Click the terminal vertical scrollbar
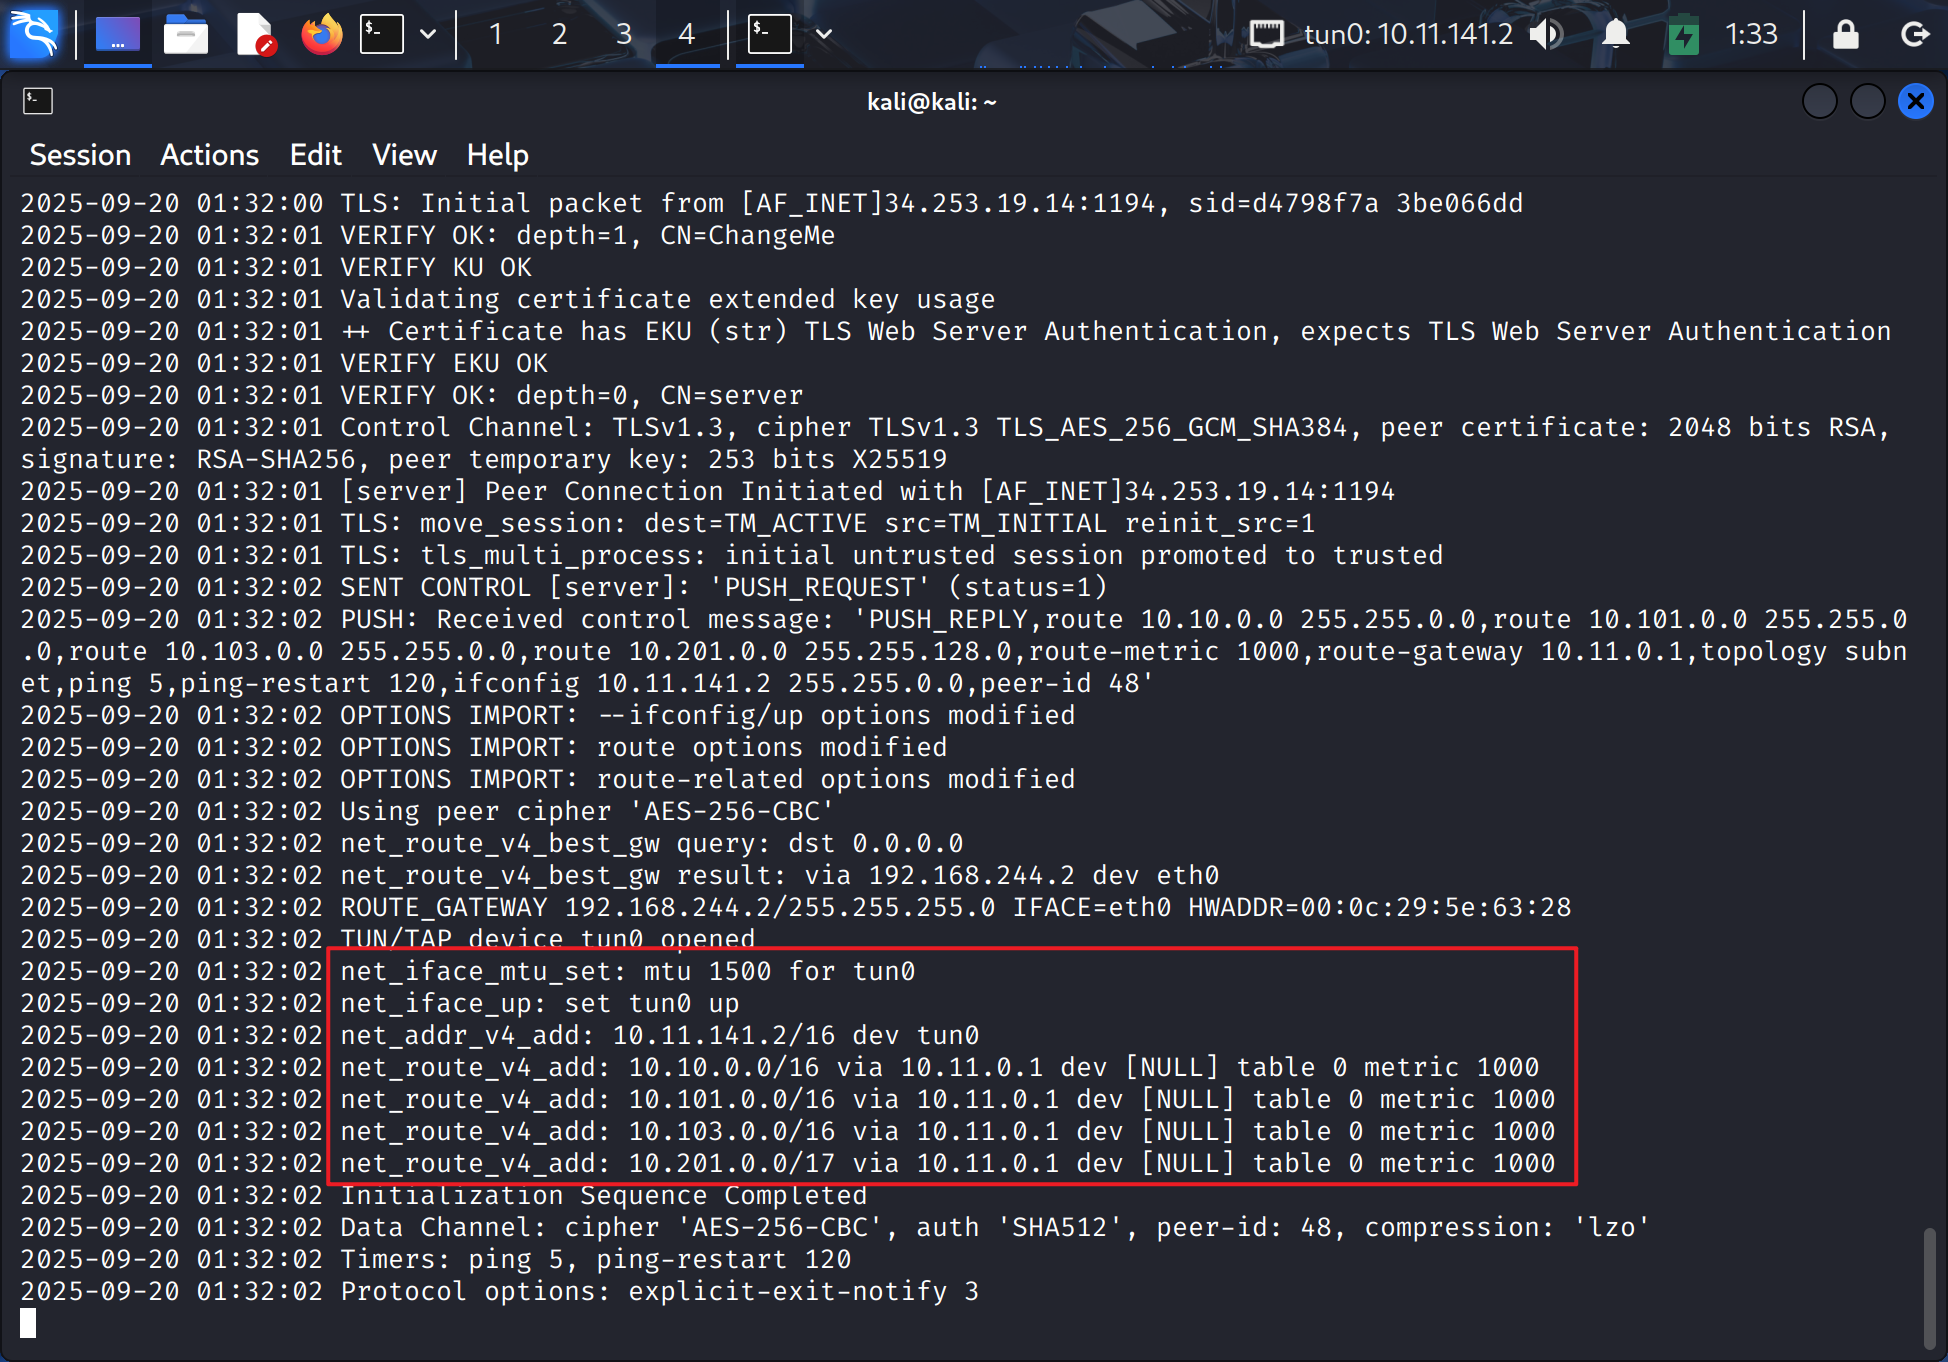 click(1930, 1288)
